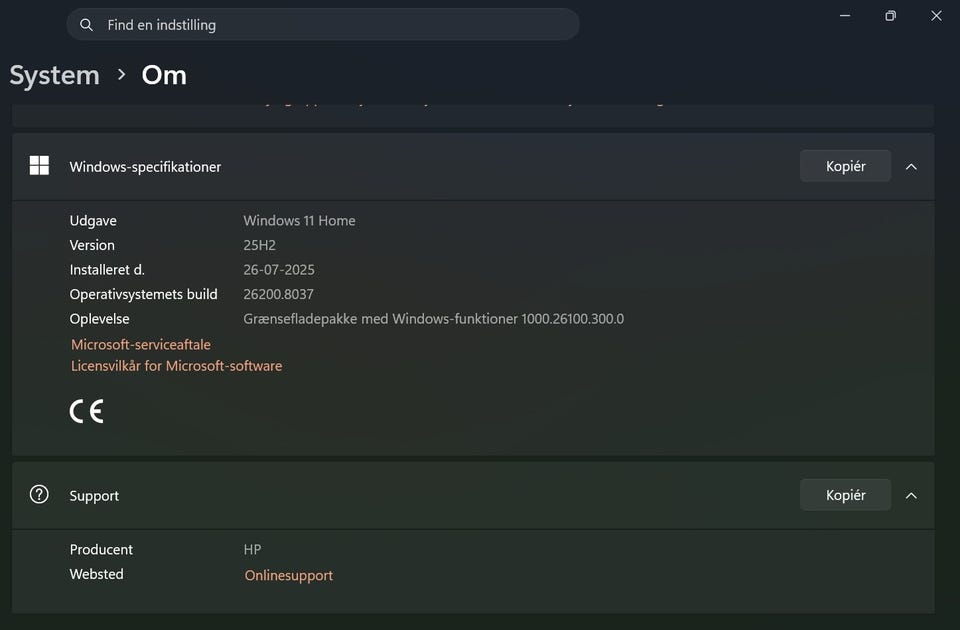Screen dimensions: 960x630
Task: Select the Om breadcrumb title
Action: pyautogui.click(x=164, y=75)
